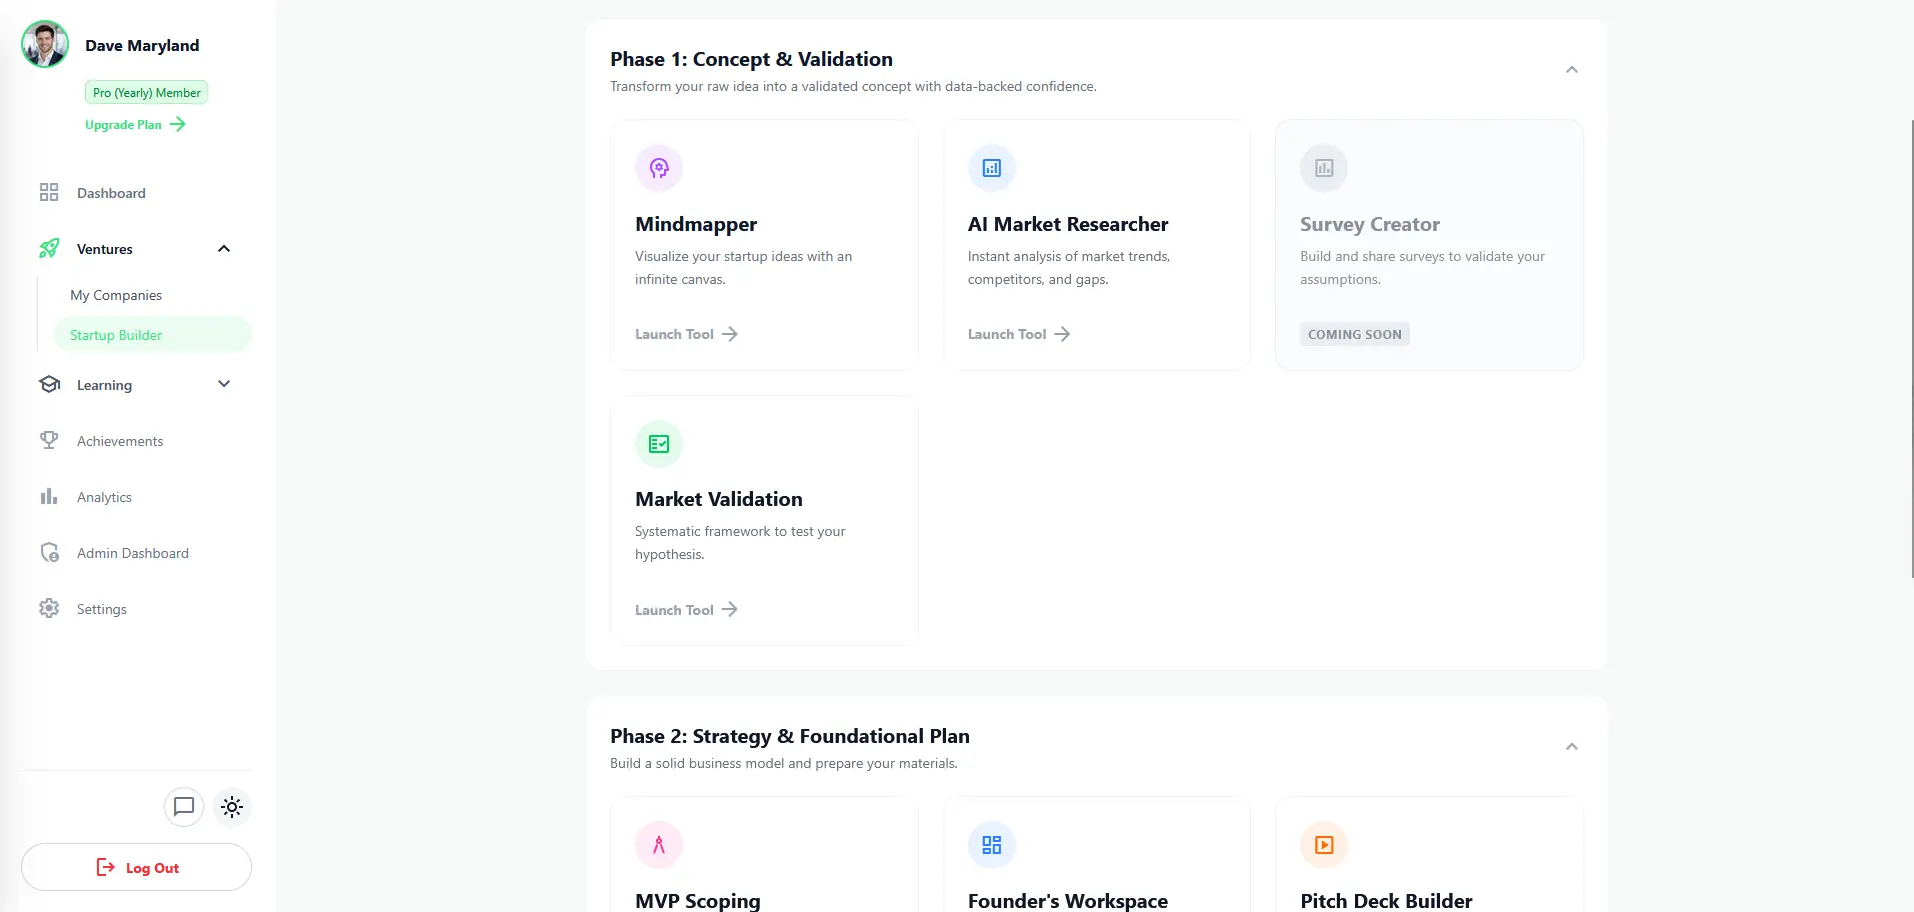The width and height of the screenshot is (1914, 912).
Task: Click the Analytics bar chart icon
Action: pos(49,496)
